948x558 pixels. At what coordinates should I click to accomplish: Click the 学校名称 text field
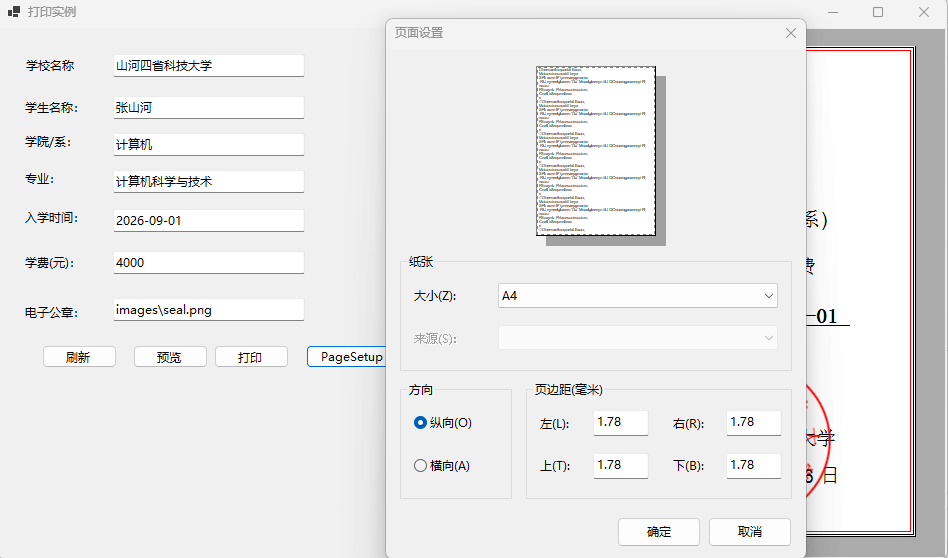(209, 65)
